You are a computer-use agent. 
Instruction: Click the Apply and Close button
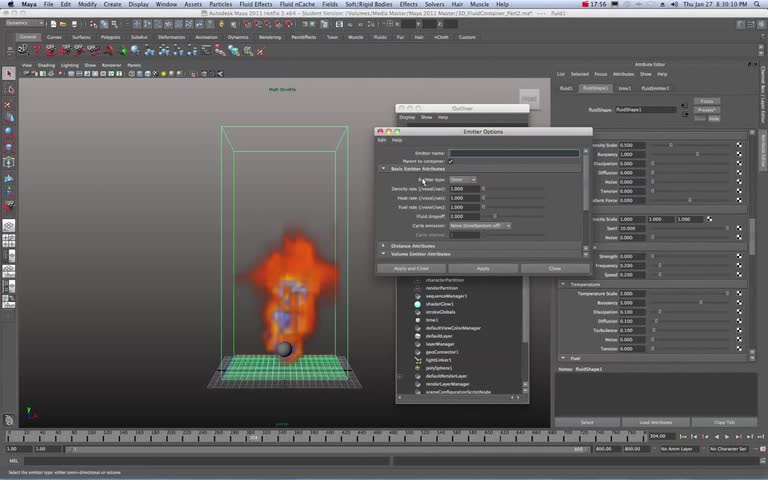pos(411,268)
